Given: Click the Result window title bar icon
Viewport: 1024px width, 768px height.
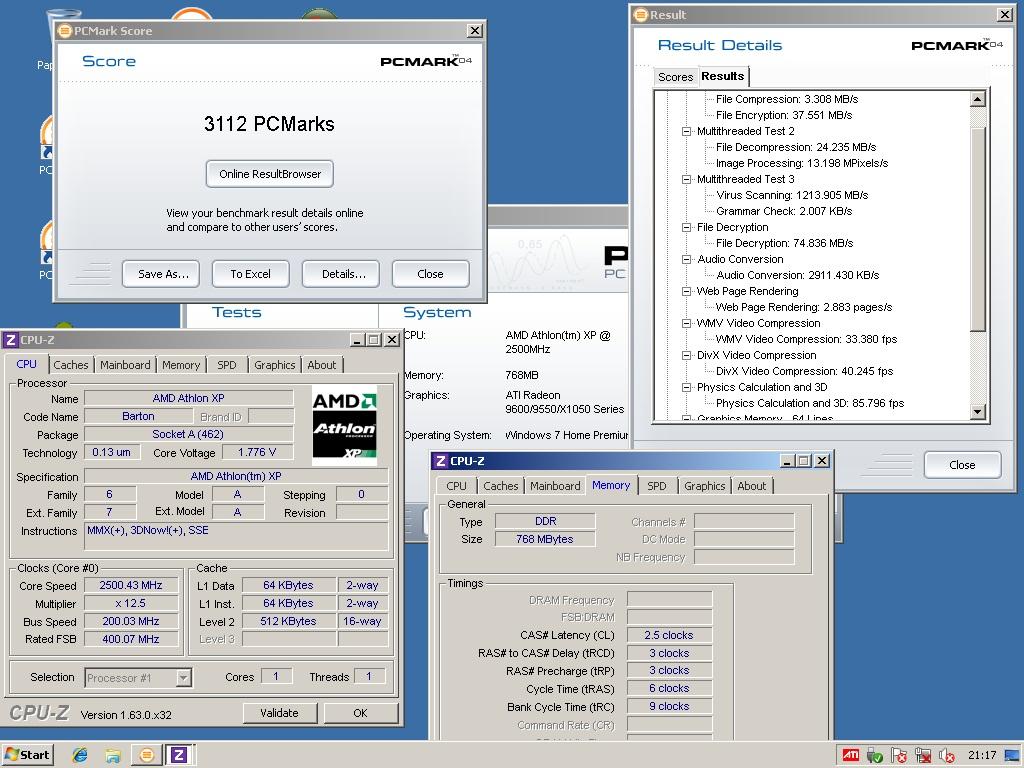Looking at the screenshot, I should tap(641, 14).
